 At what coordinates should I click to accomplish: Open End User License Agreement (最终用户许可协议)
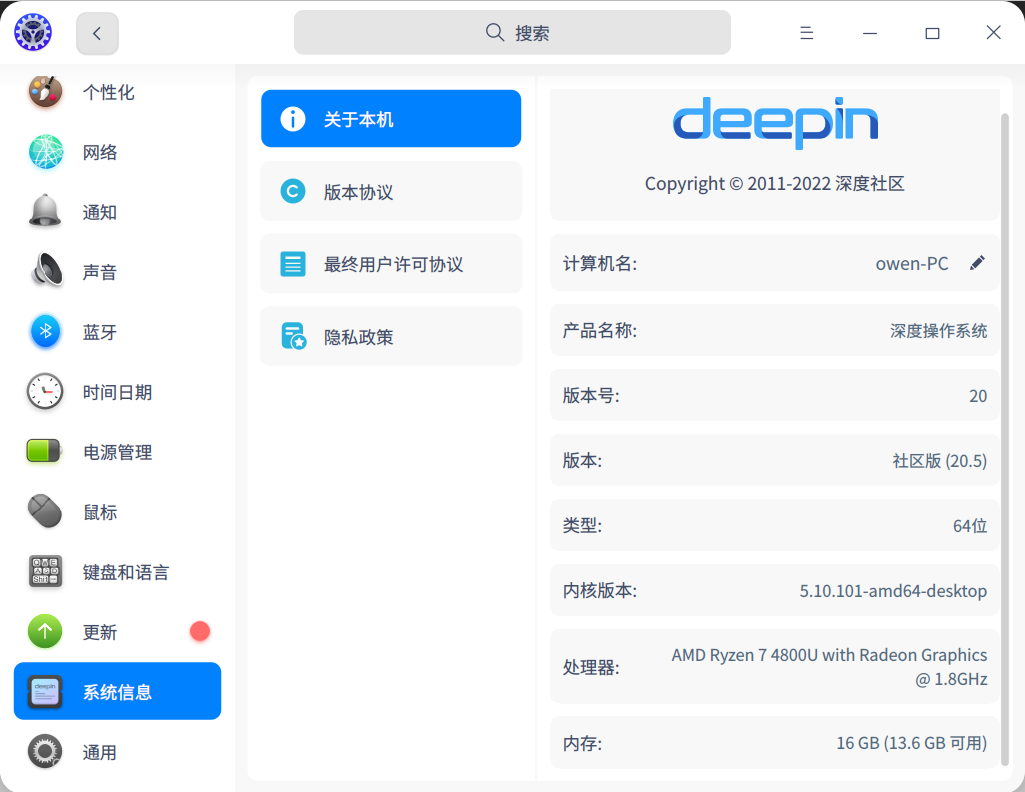pos(391,264)
